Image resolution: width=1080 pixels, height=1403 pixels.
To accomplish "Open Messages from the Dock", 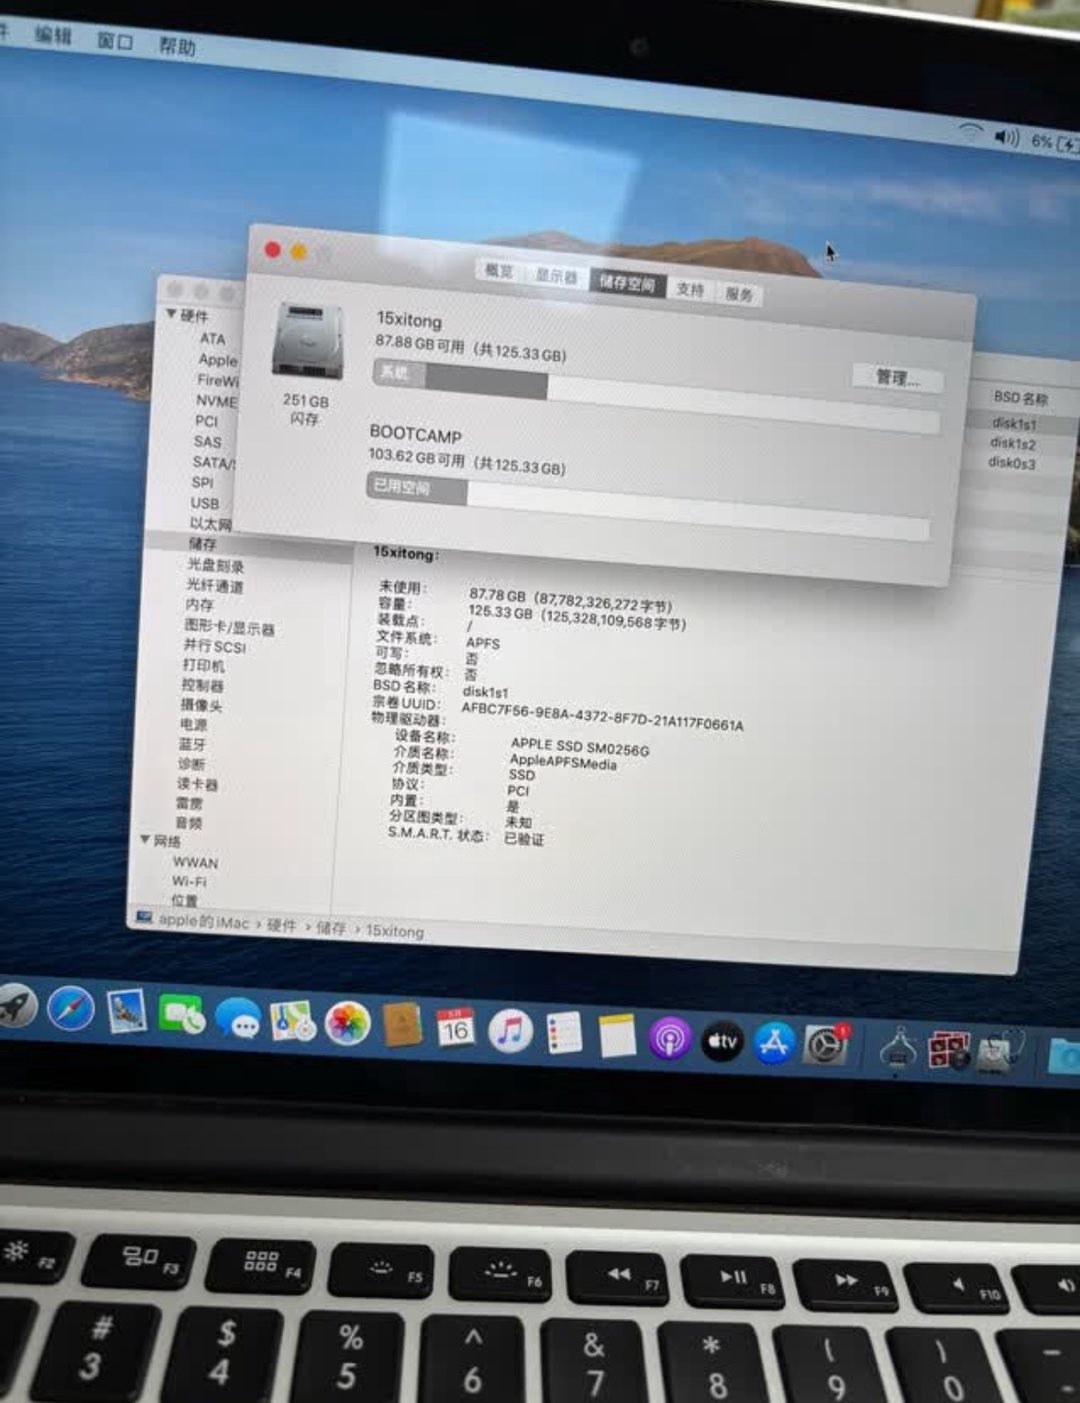I will (x=238, y=1020).
